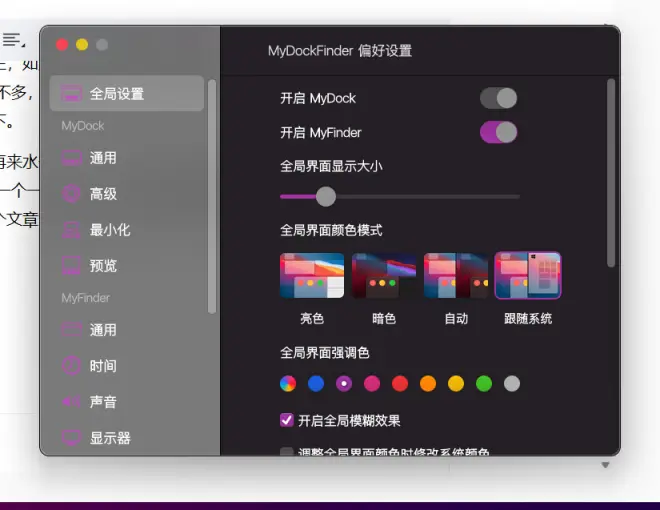Select the 跟随系统 color mode thumbnail
The height and width of the screenshot is (510, 660).
coord(528,276)
